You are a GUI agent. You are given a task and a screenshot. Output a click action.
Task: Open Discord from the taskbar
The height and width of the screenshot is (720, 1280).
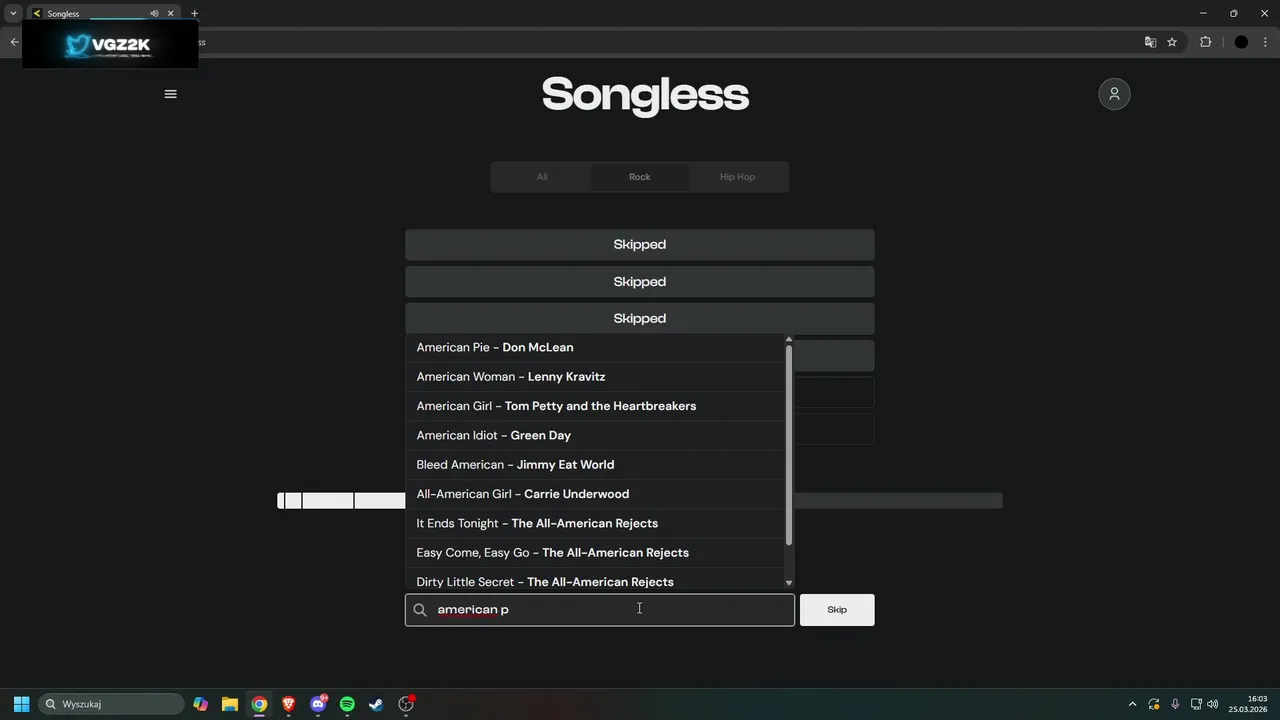point(318,704)
